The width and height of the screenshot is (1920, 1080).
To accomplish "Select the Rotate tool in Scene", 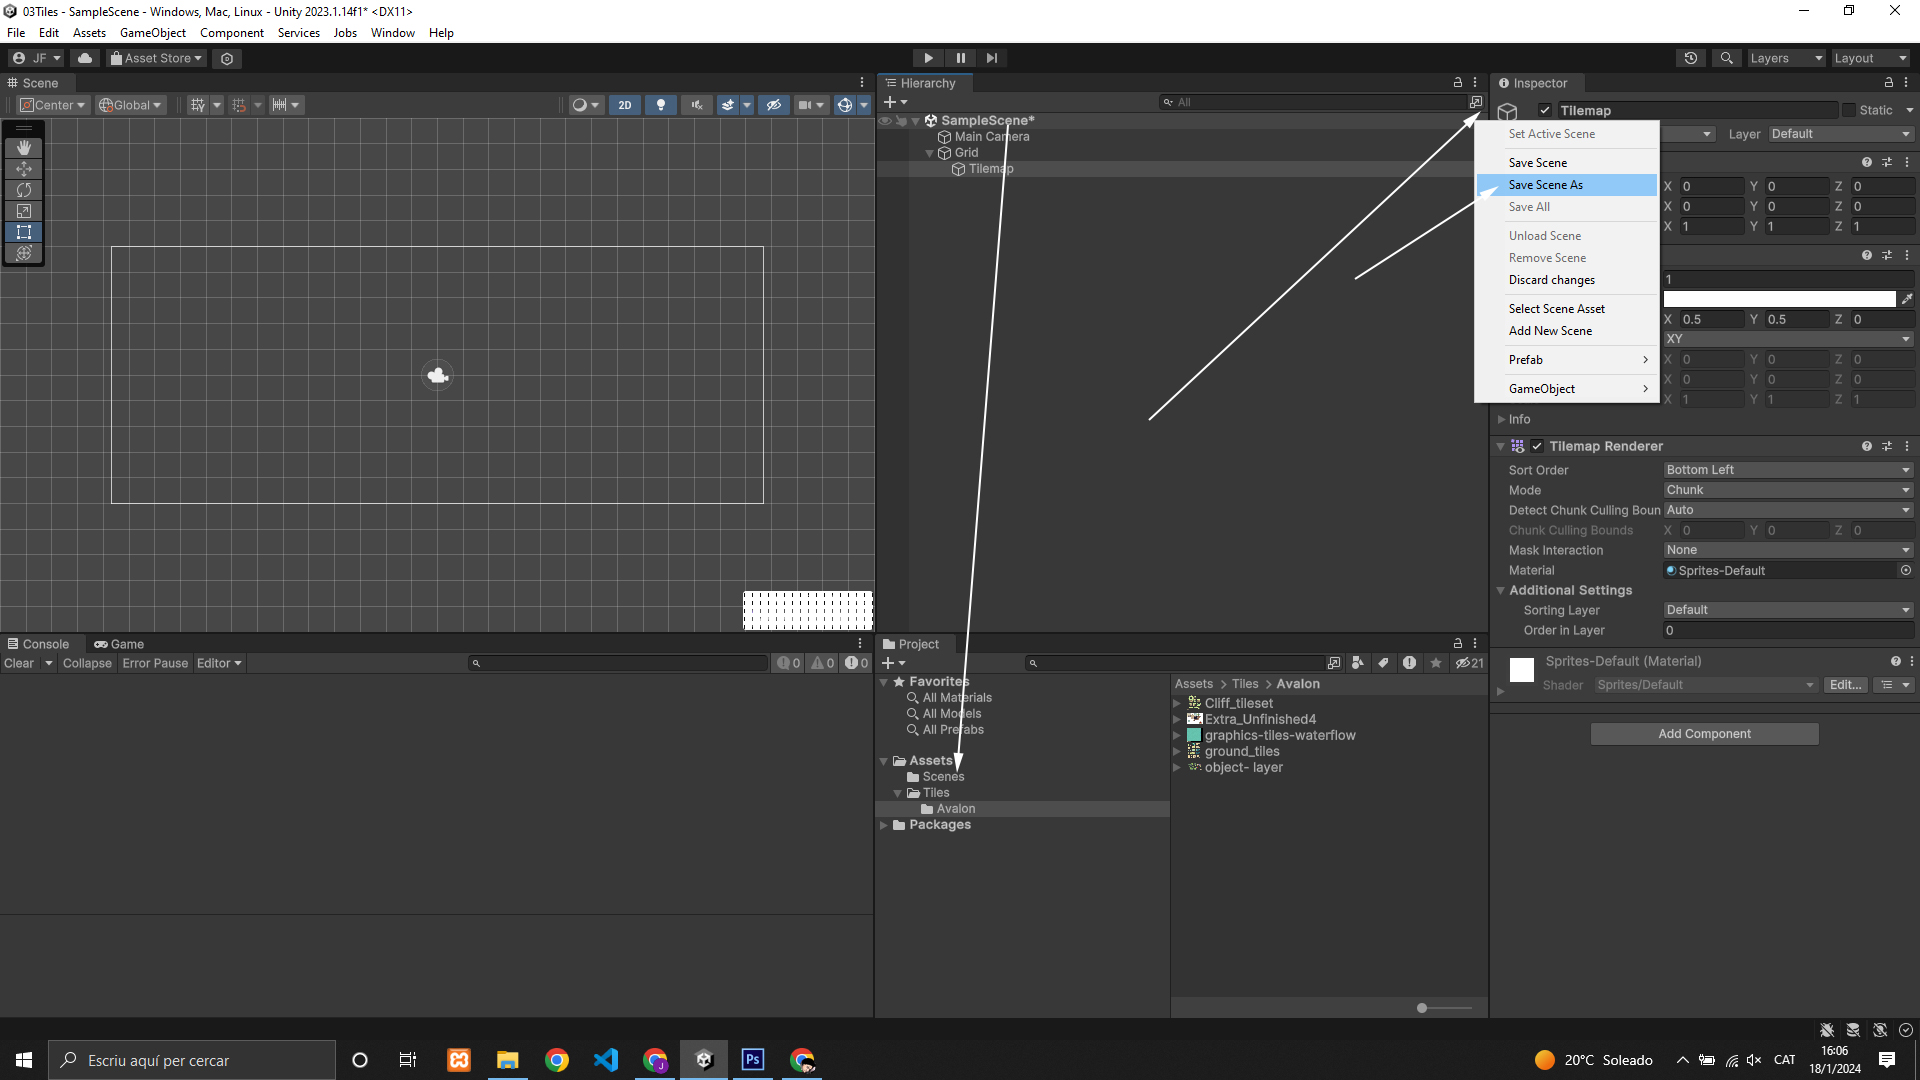I will [24, 190].
